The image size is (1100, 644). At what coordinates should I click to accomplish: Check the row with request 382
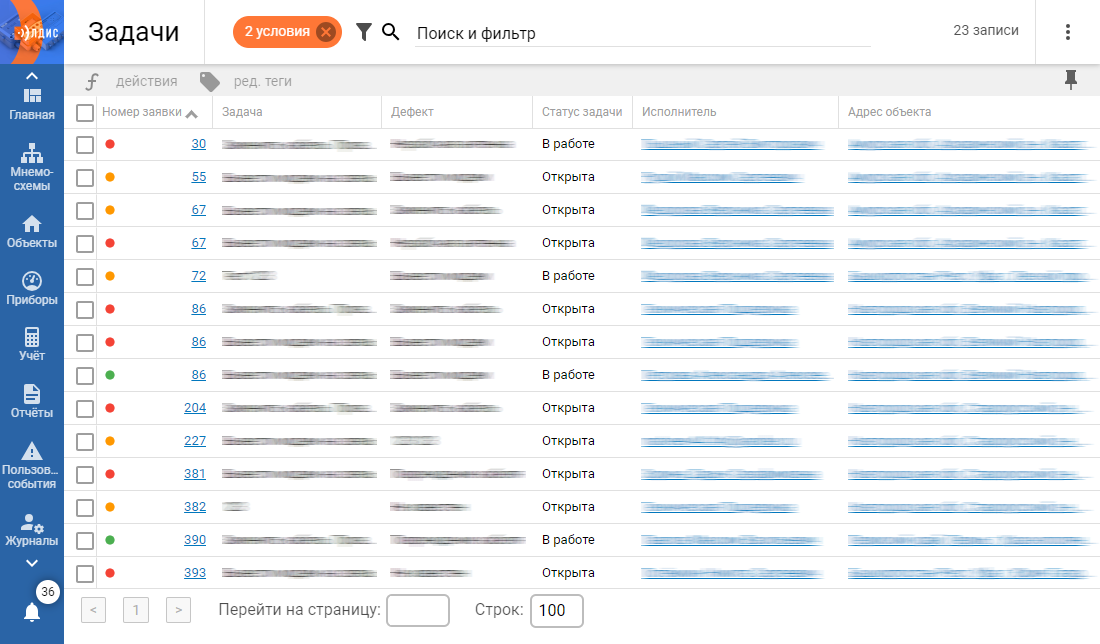click(x=85, y=507)
